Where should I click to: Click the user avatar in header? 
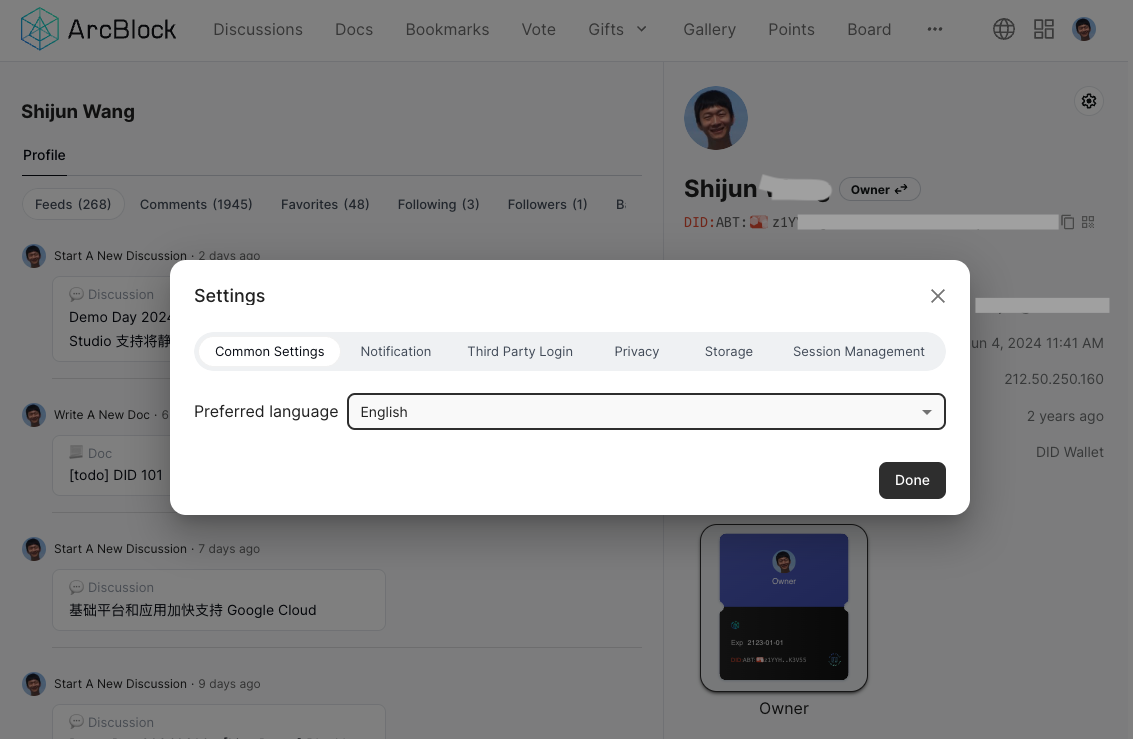(1084, 29)
